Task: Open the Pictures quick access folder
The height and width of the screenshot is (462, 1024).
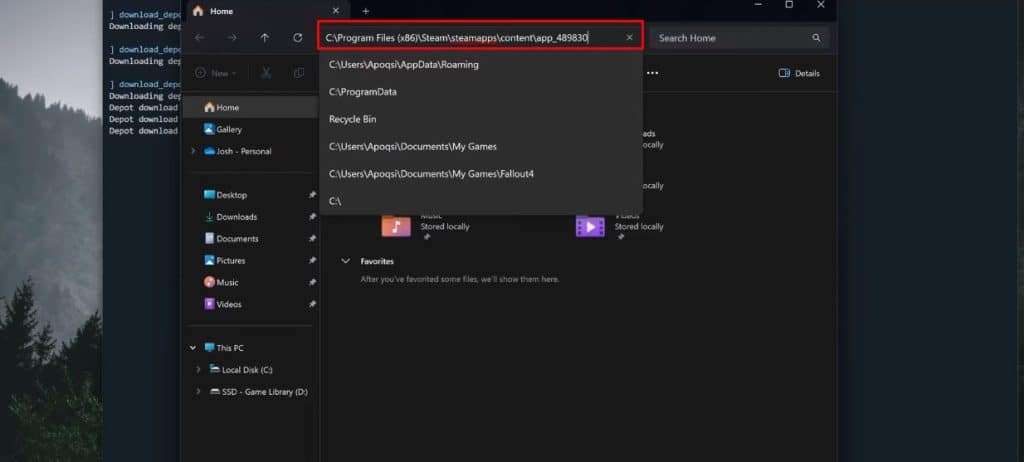Action: point(225,261)
